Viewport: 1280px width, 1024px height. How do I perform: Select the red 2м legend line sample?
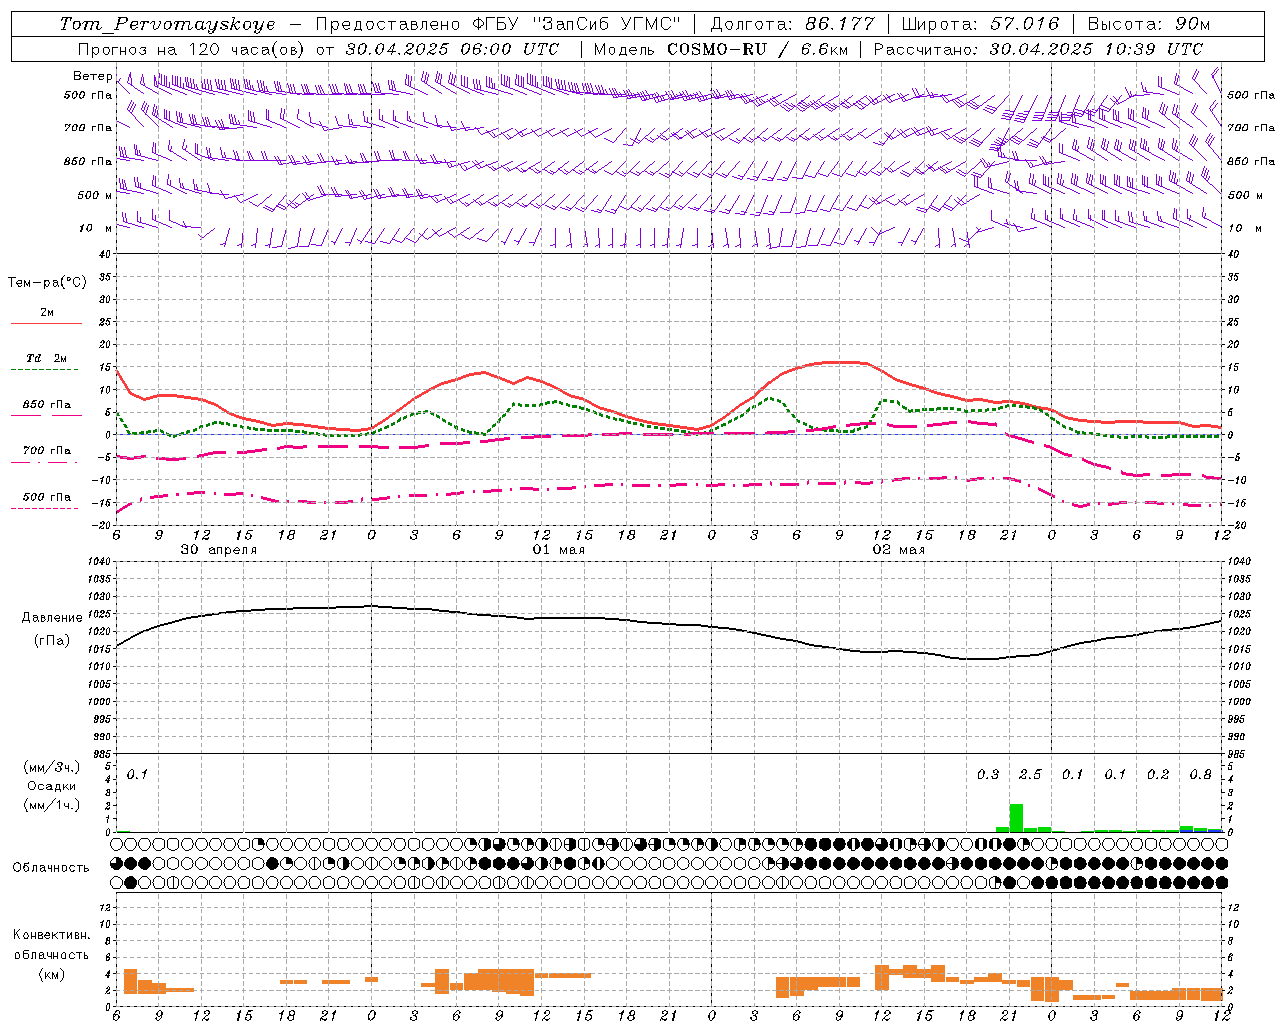[46, 323]
